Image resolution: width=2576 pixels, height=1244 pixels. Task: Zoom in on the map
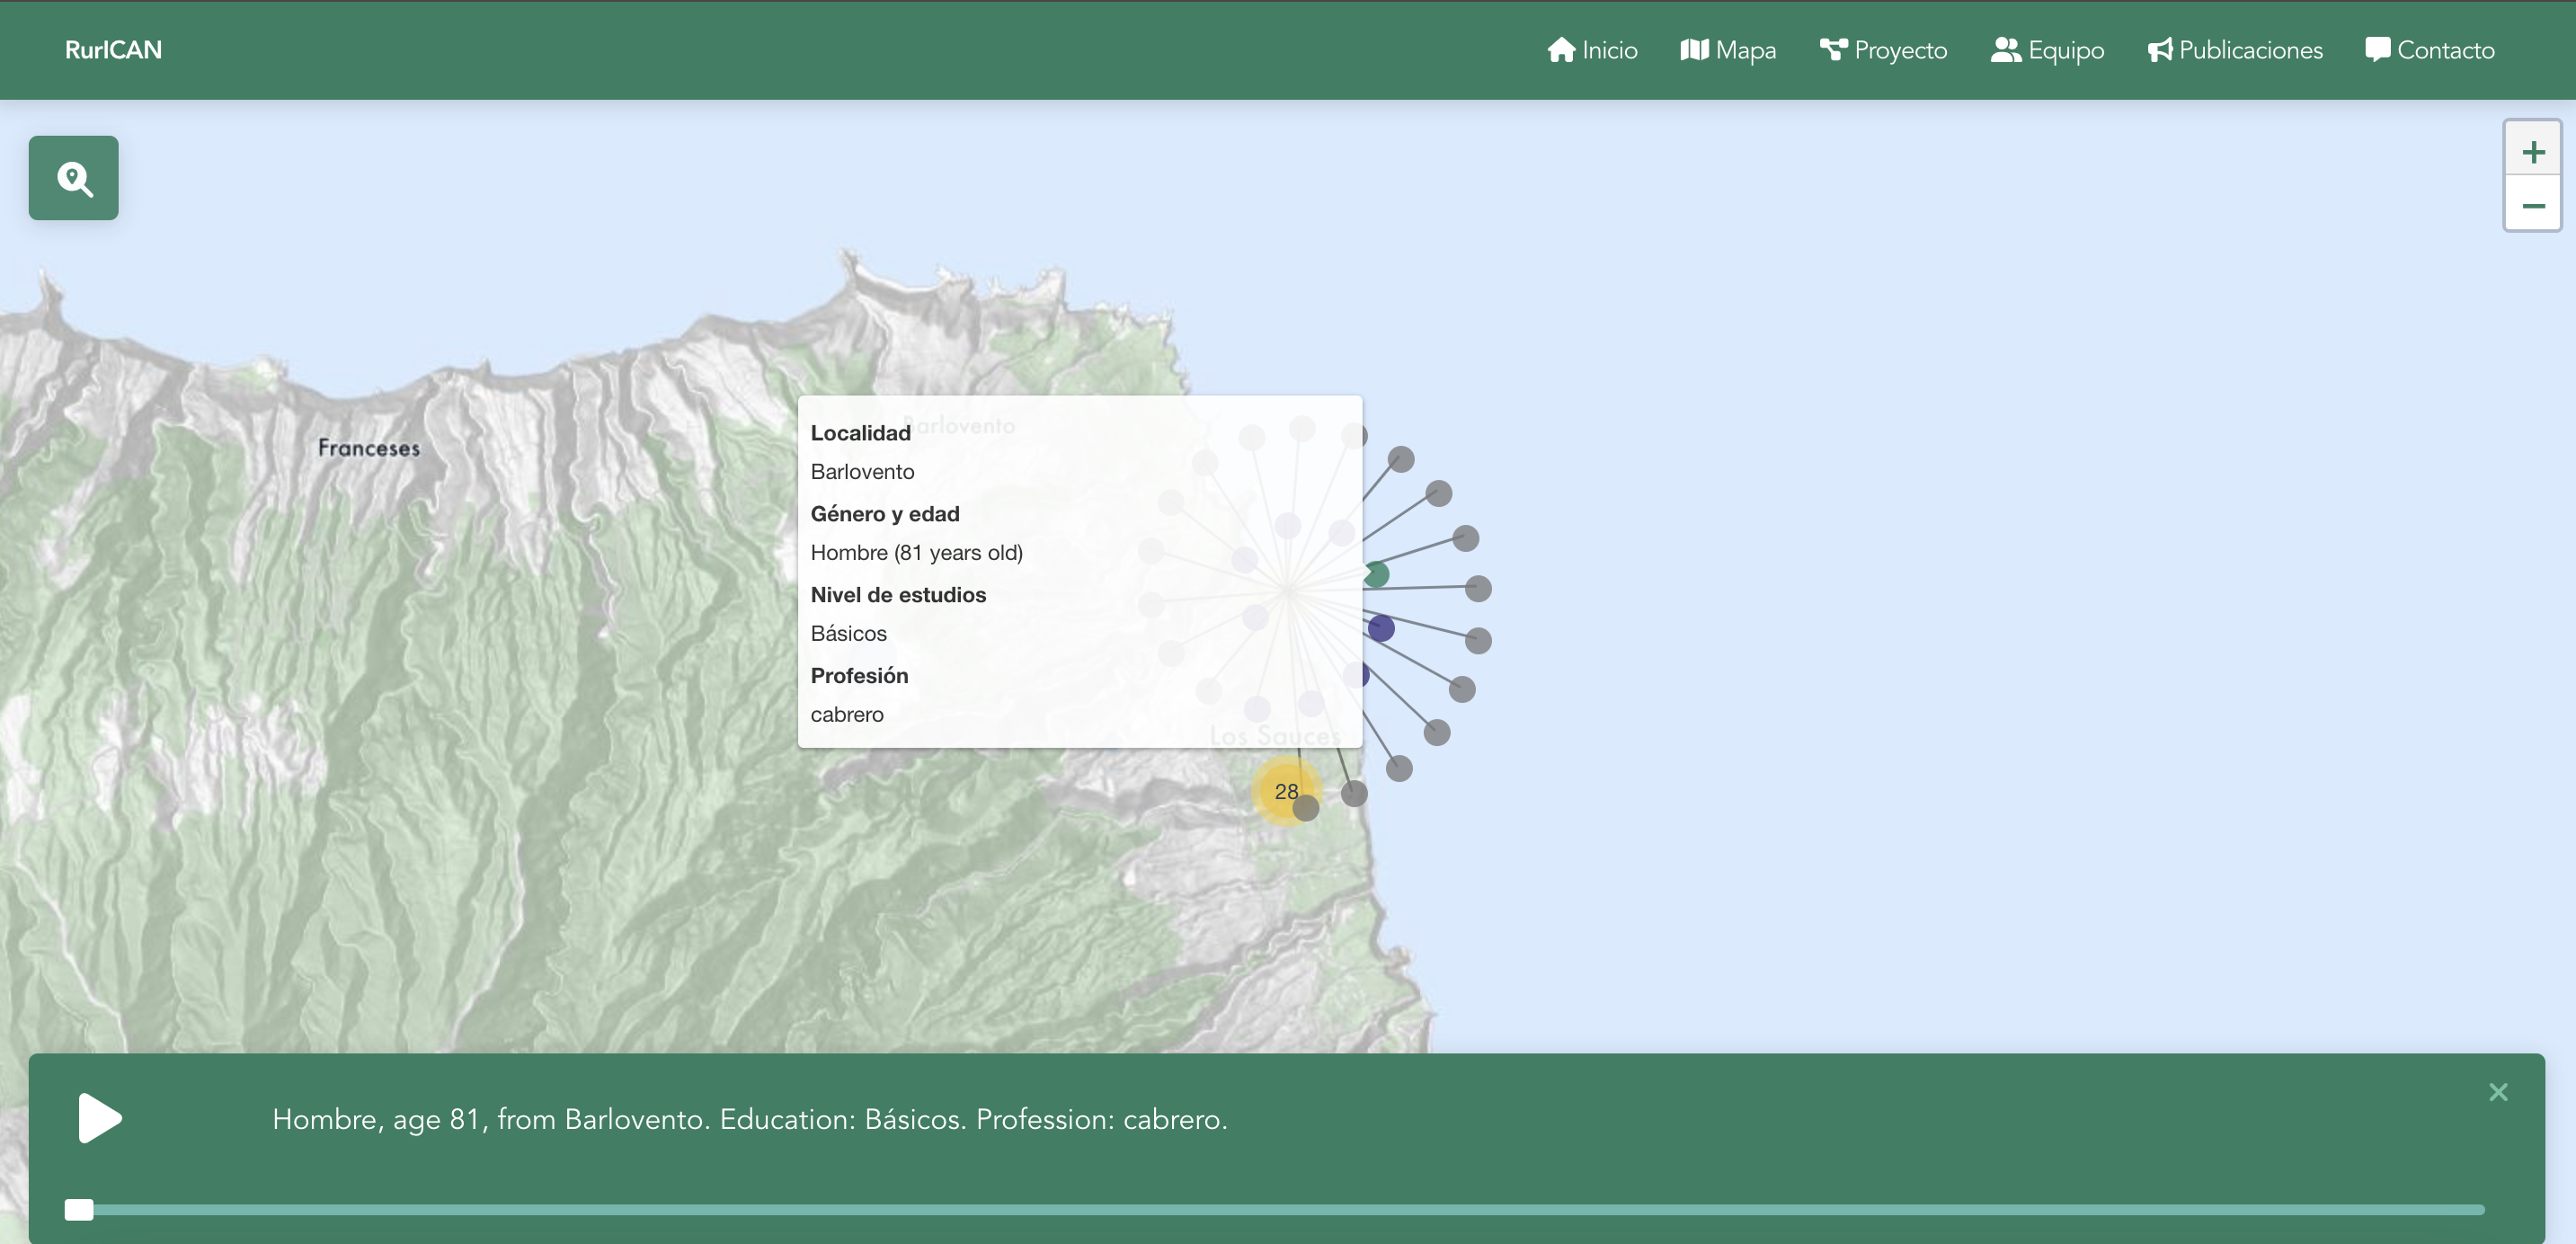pyautogui.click(x=2532, y=152)
